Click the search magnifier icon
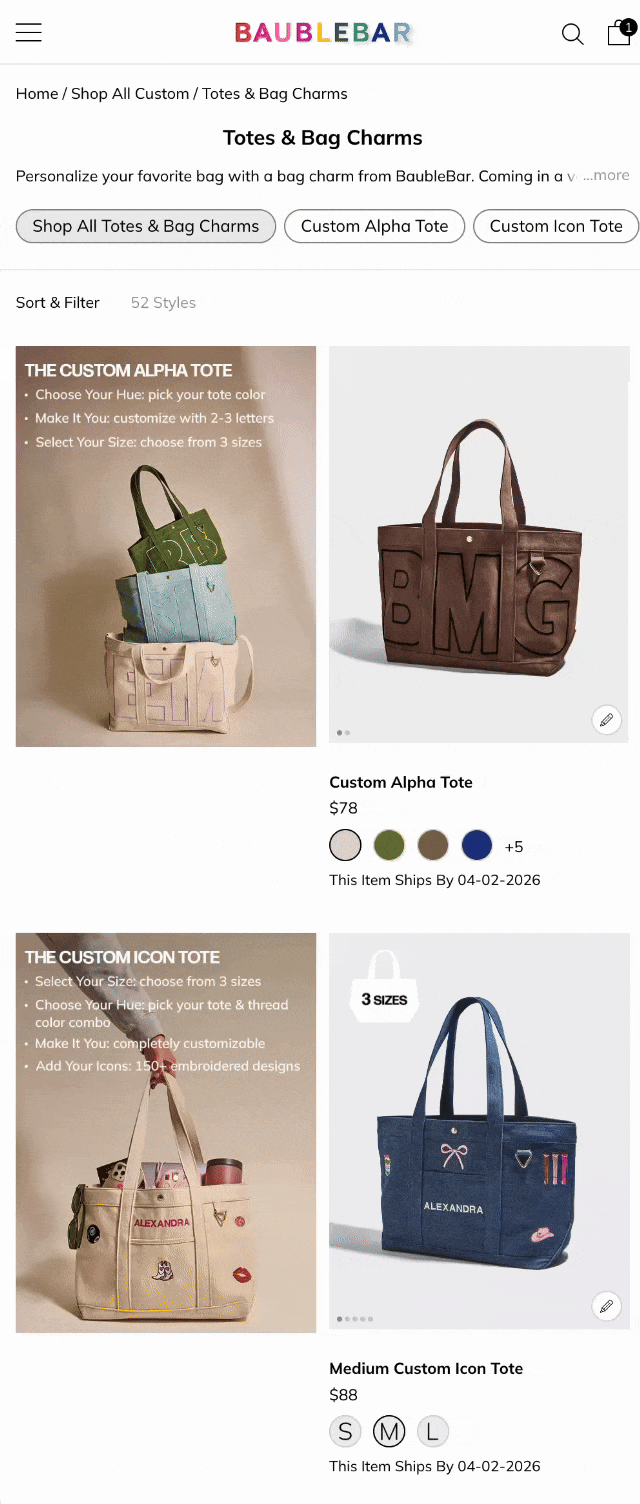Image resolution: width=640 pixels, height=1504 pixels. 572,34
